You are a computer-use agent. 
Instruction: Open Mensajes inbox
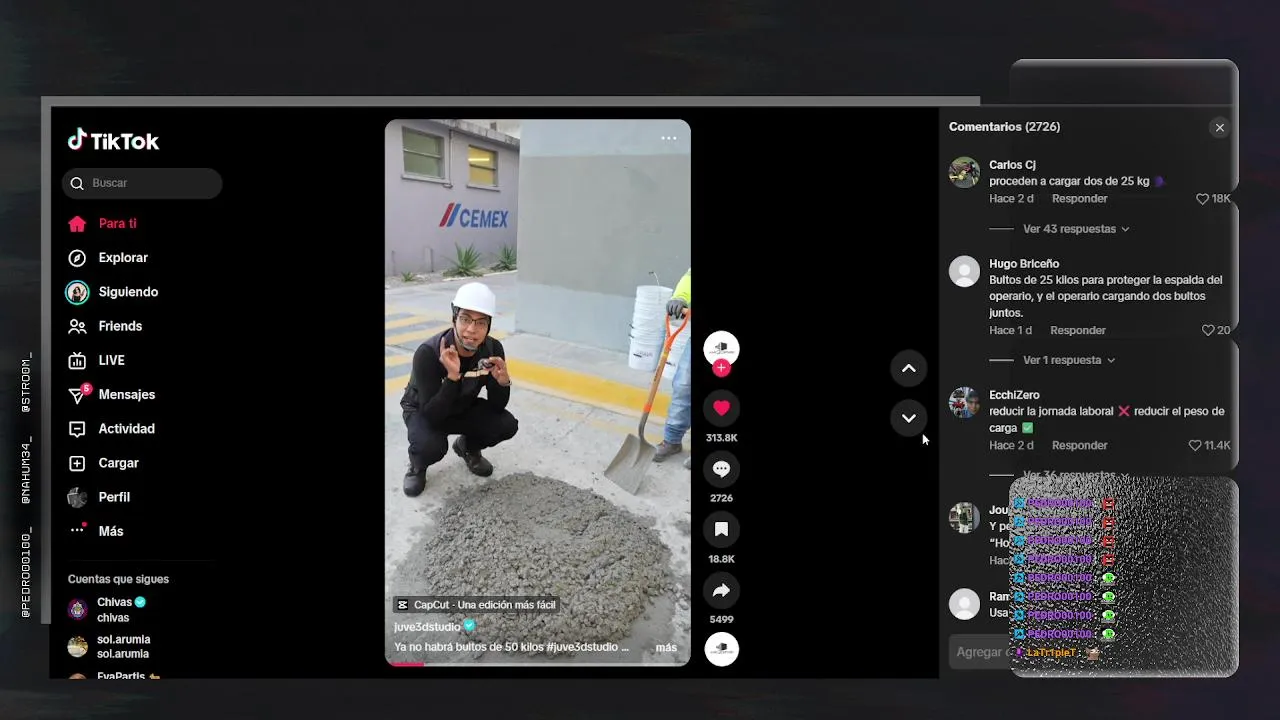(126, 395)
